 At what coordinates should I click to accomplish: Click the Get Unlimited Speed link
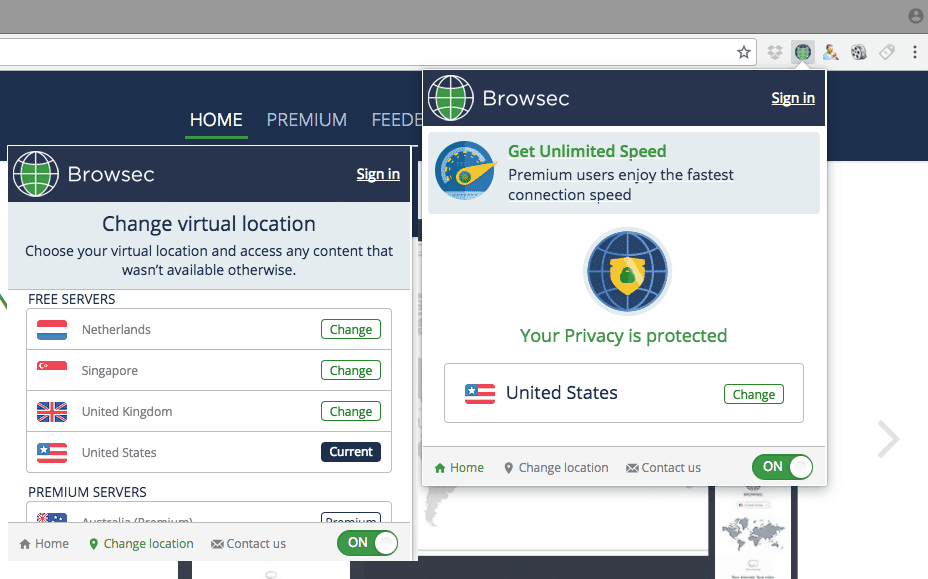point(587,152)
